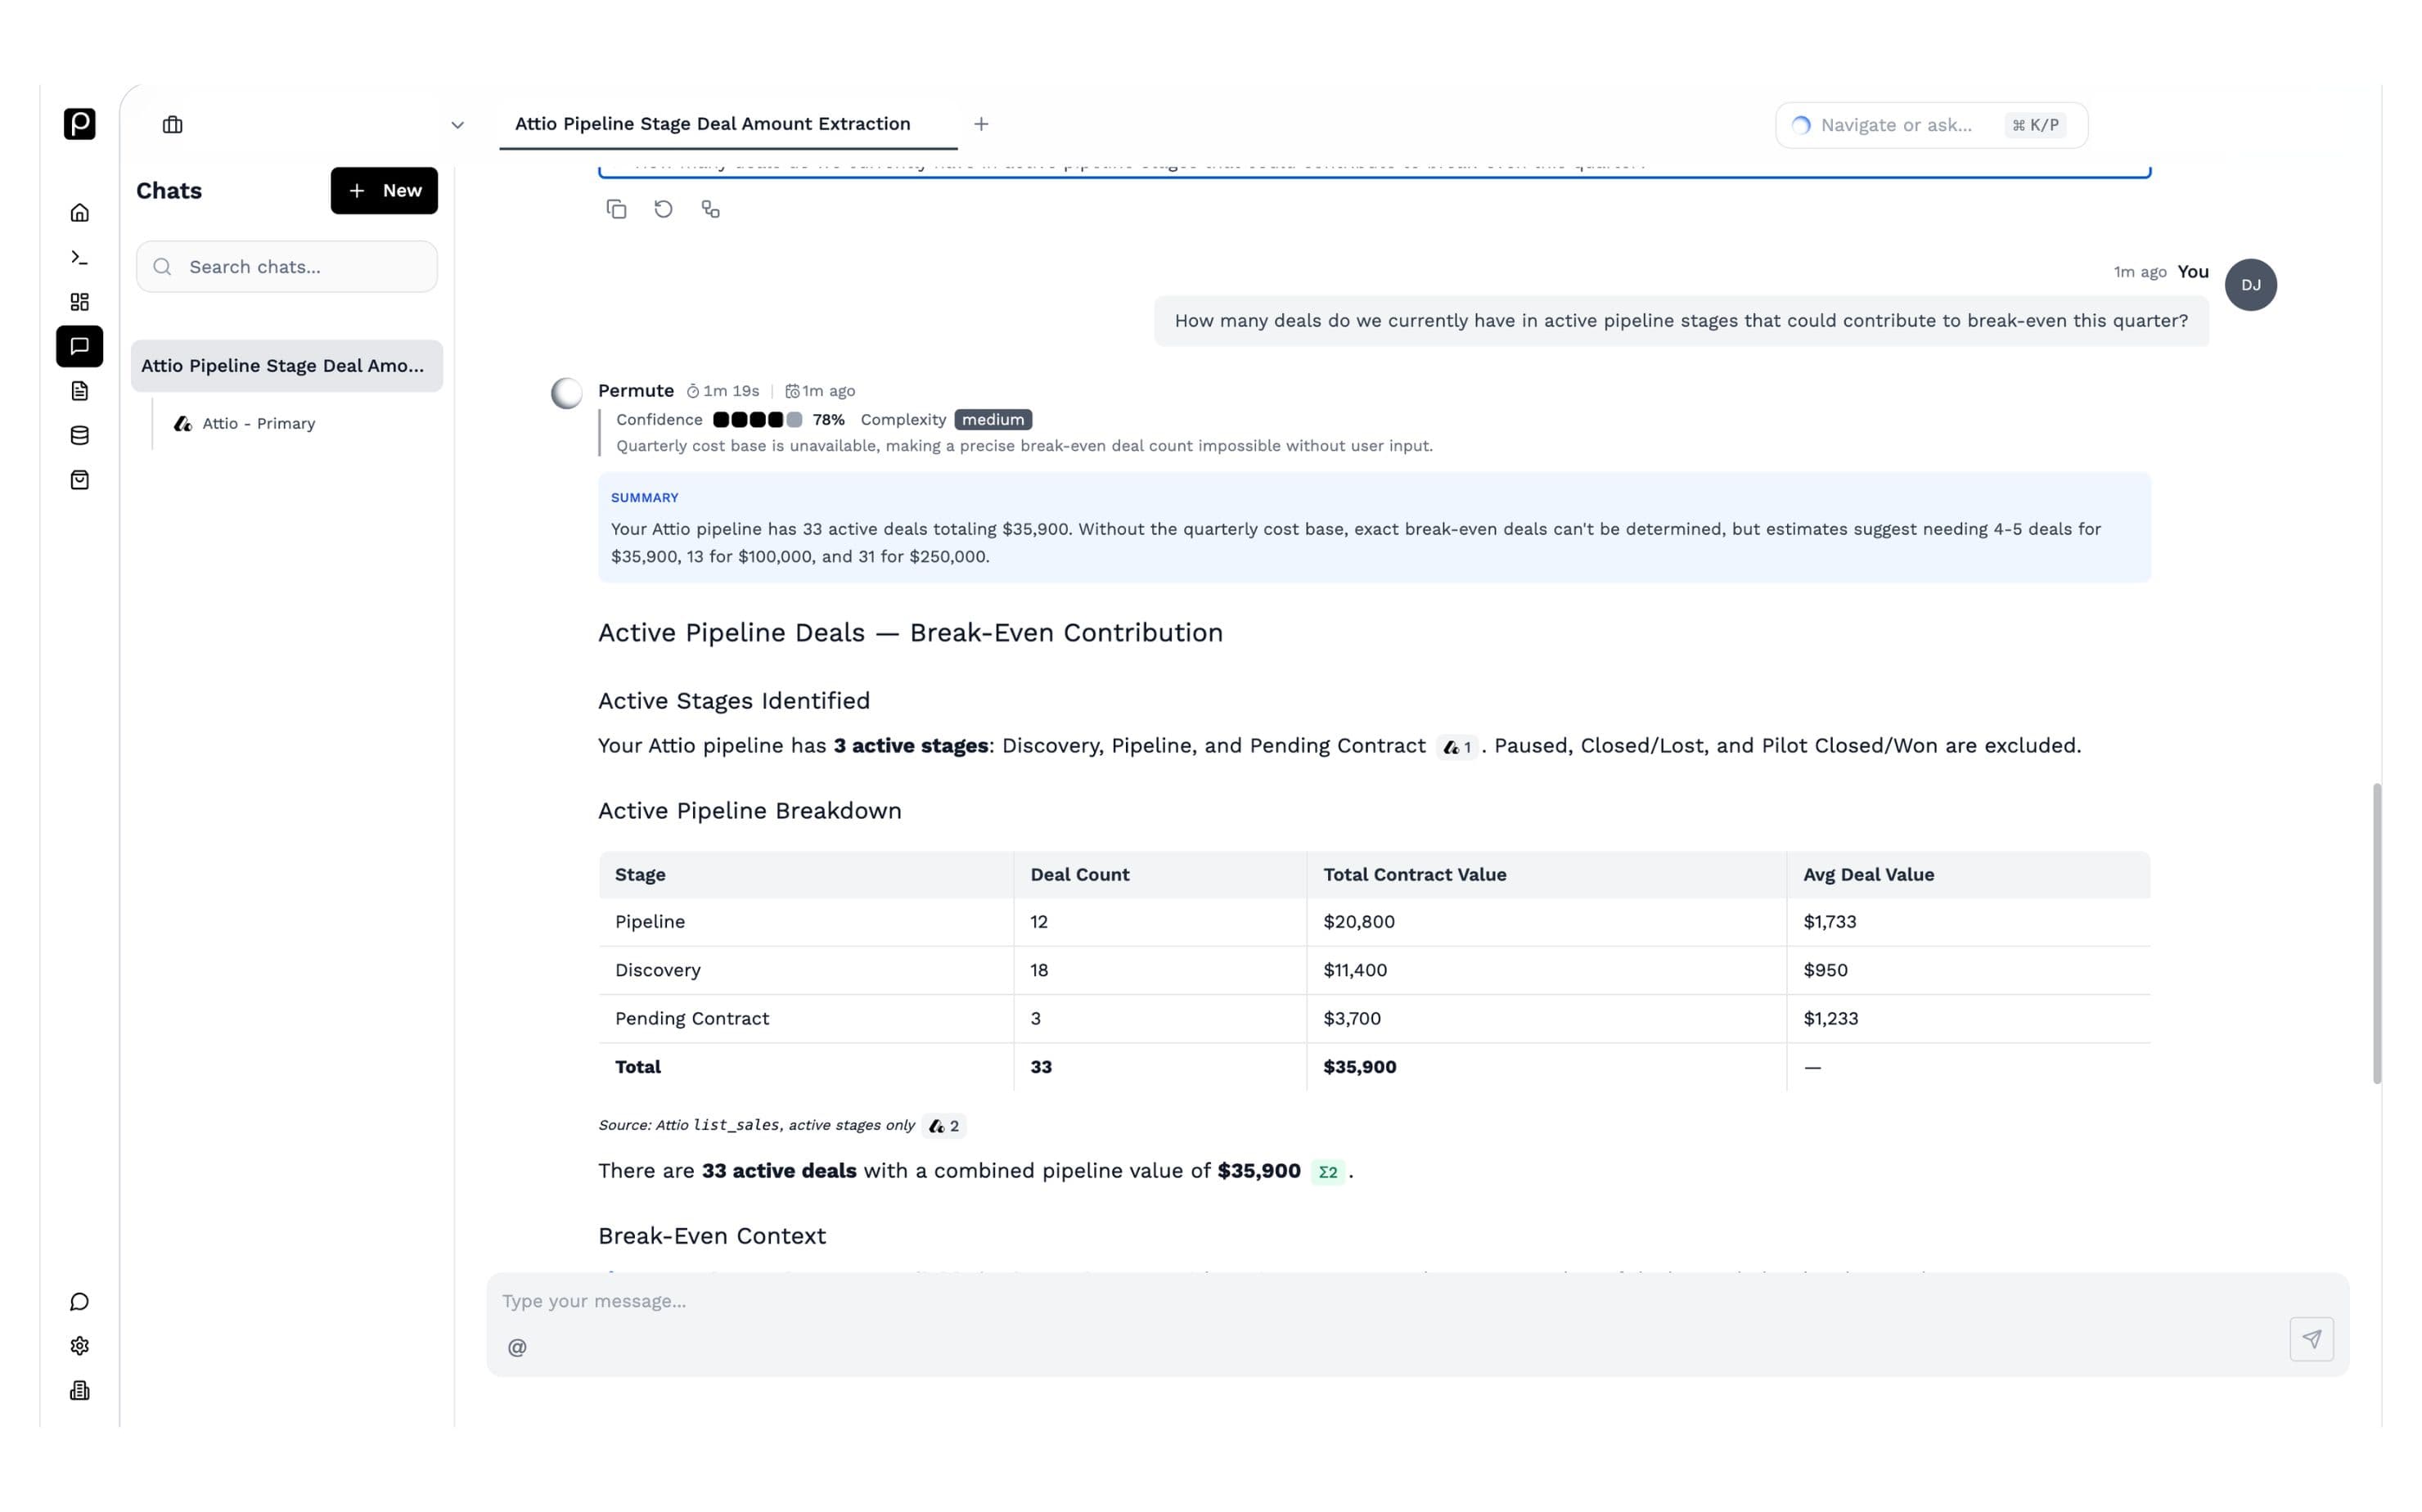This screenshot has width=2422, height=1512.
Task: Click the Search chats field
Action: (x=287, y=267)
